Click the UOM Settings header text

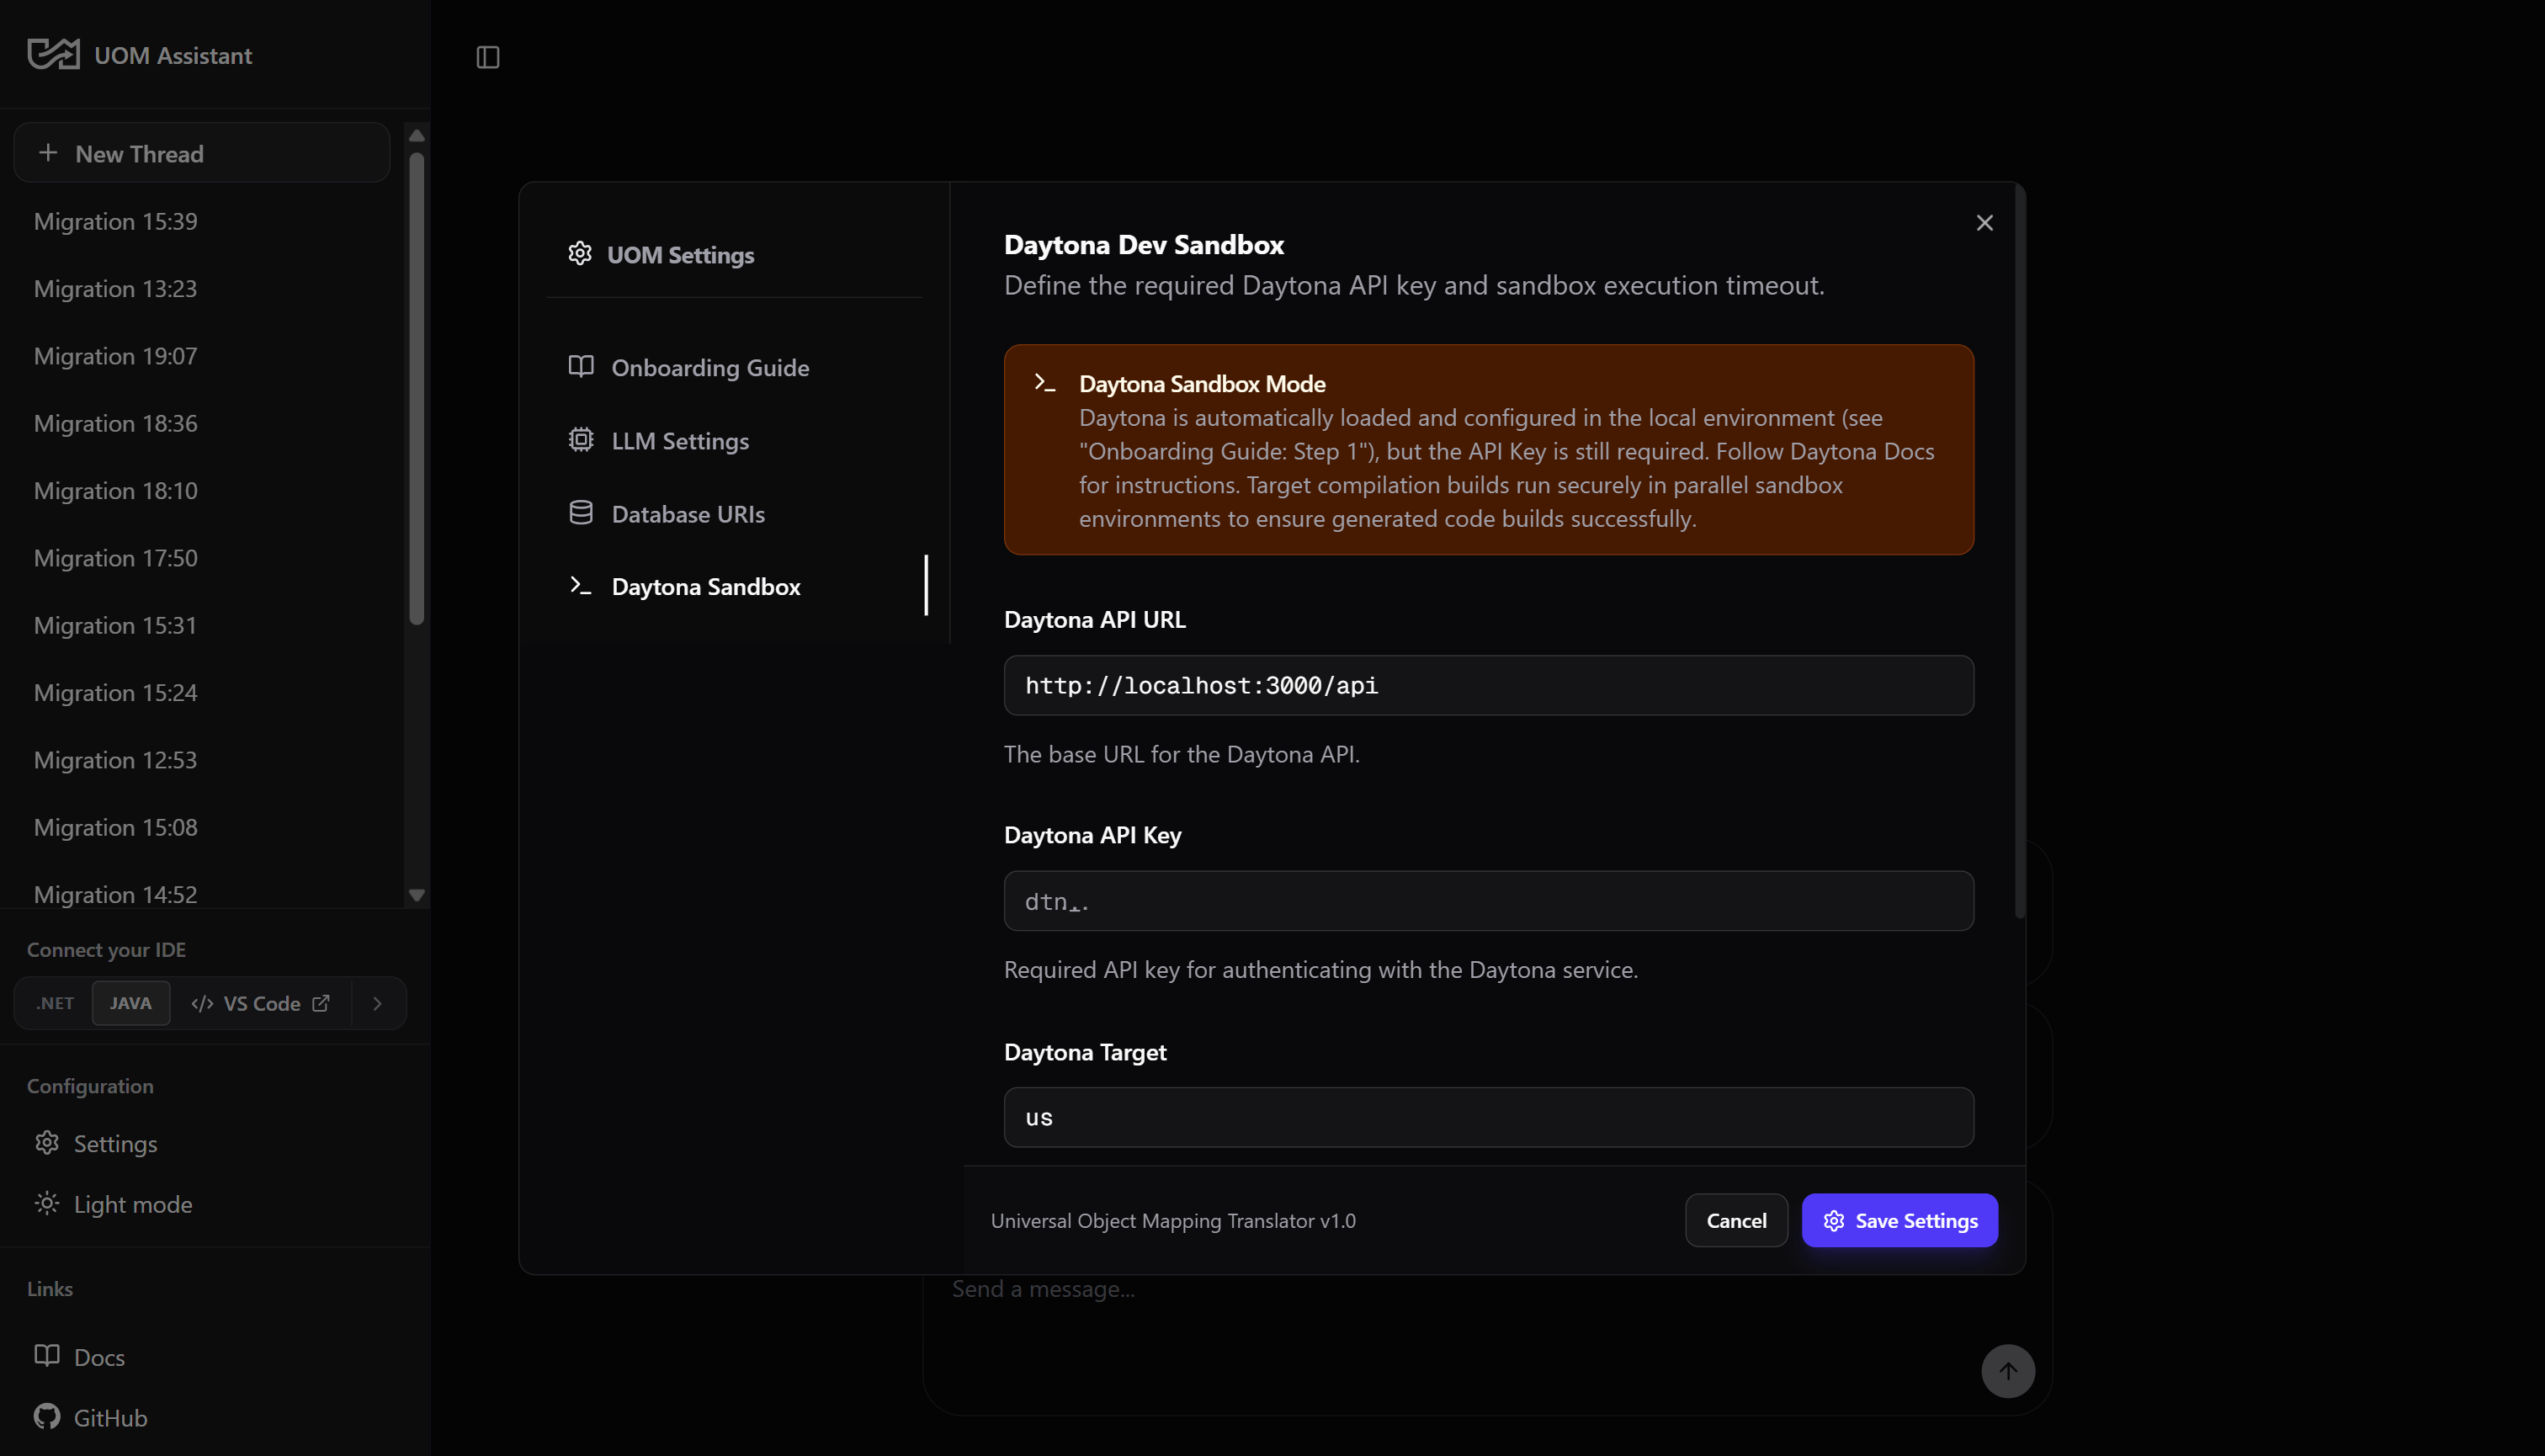[x=681, y=255]
